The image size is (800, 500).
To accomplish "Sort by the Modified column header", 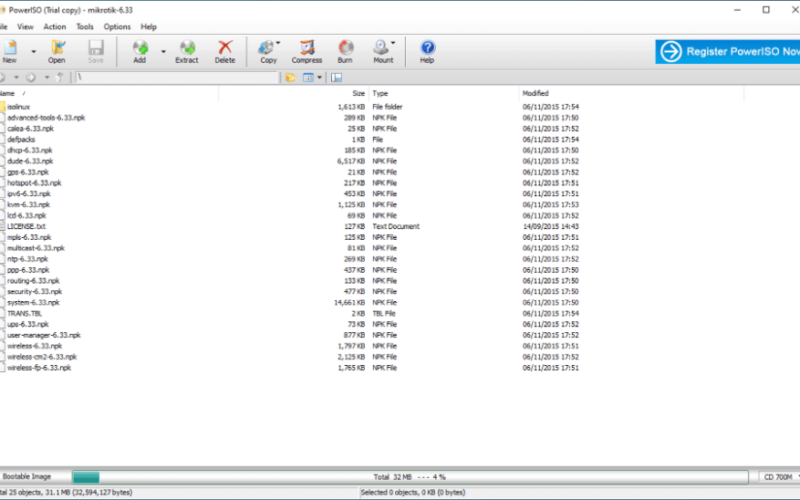I will point(631,93).
